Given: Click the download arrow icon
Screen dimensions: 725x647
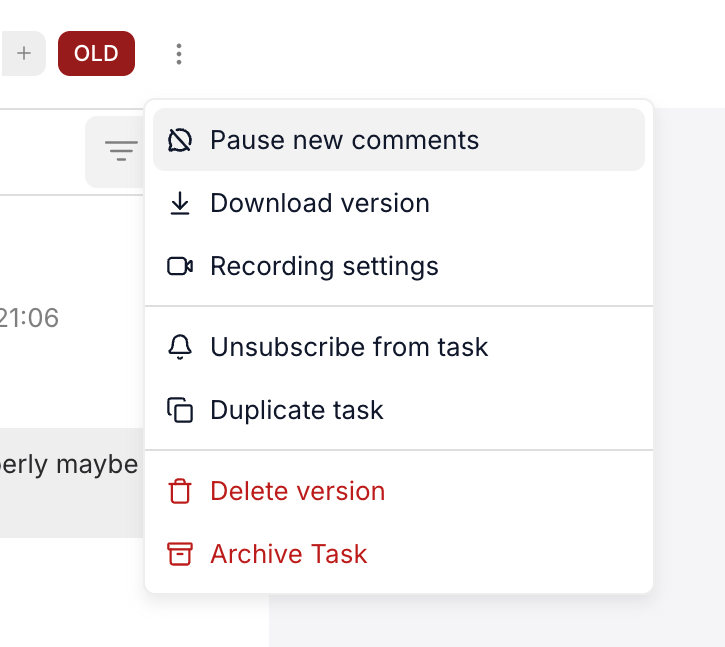Looking at the screenshot, I should 180,203.
